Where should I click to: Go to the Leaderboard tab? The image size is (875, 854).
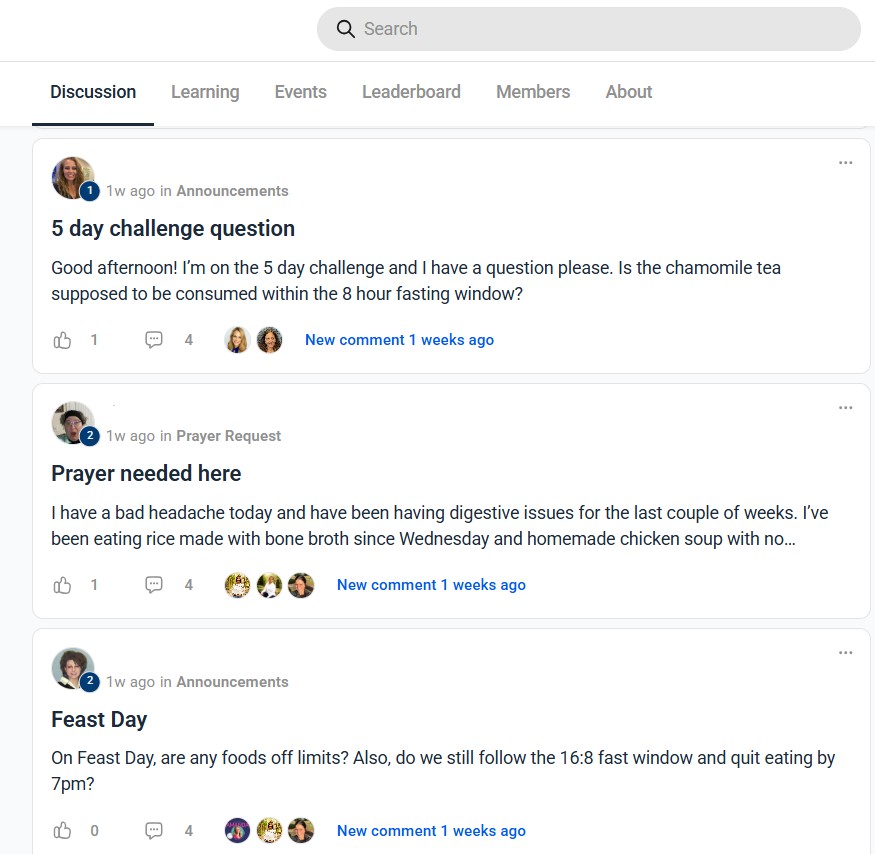[411, 92]
